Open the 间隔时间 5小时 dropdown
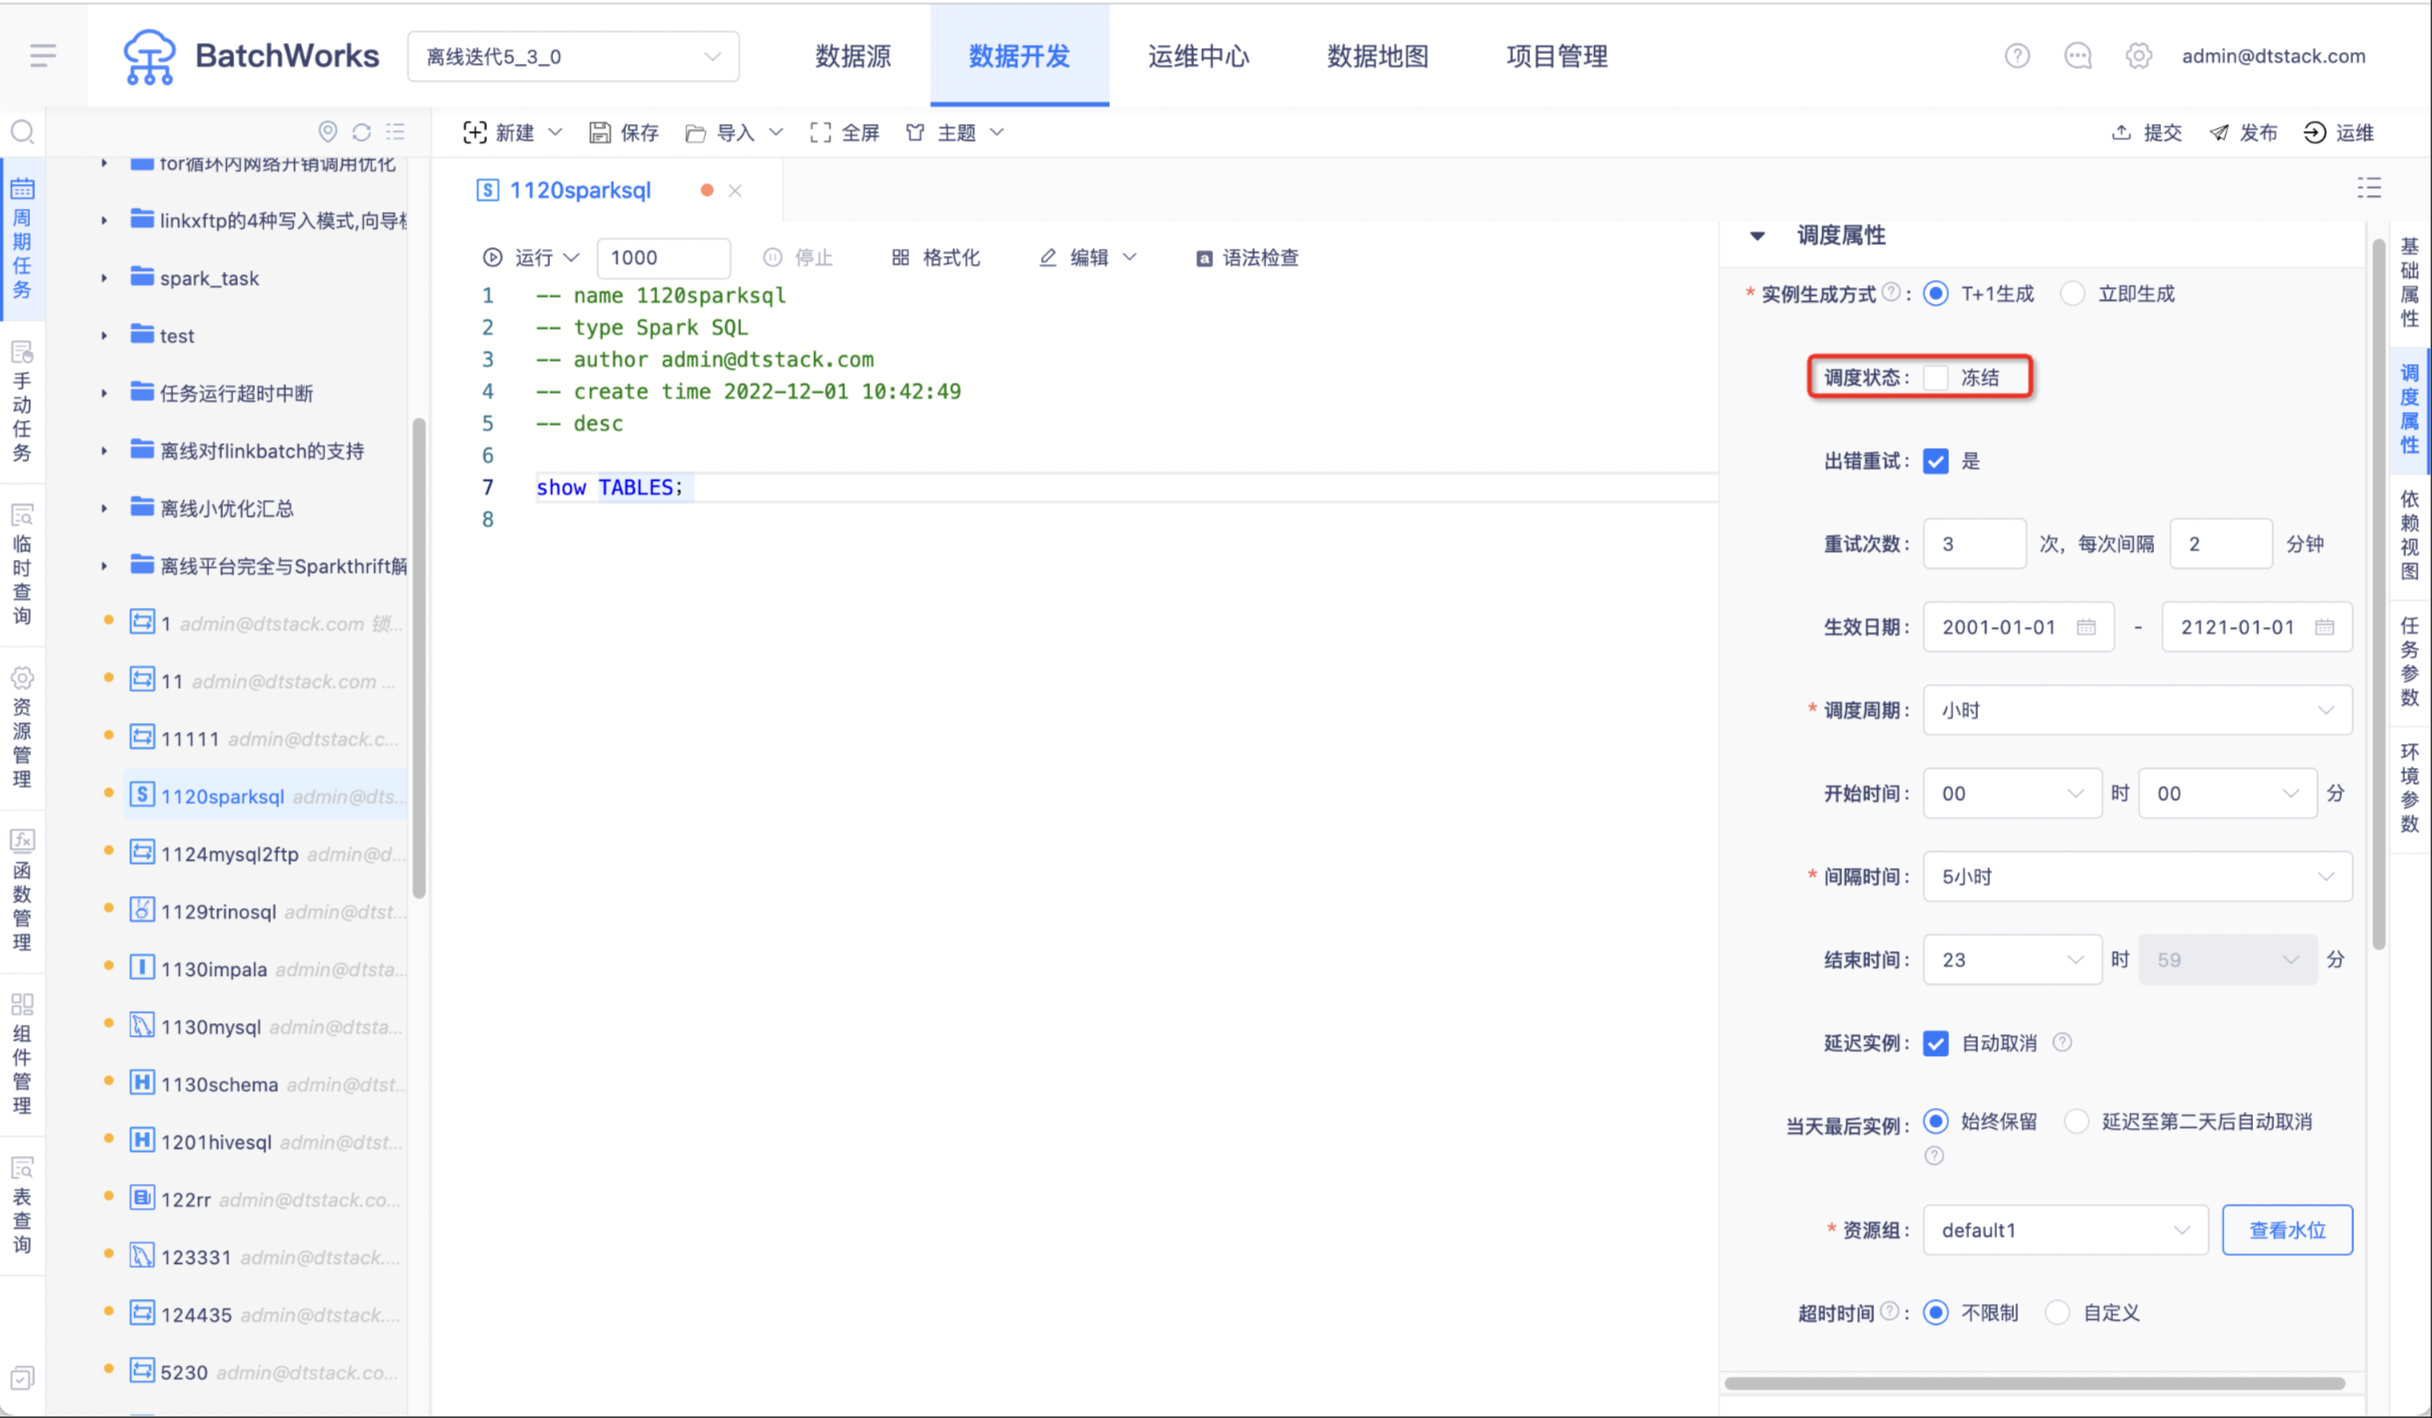The width and height of the screenshot is (2432, 1418). (2137, 876)
